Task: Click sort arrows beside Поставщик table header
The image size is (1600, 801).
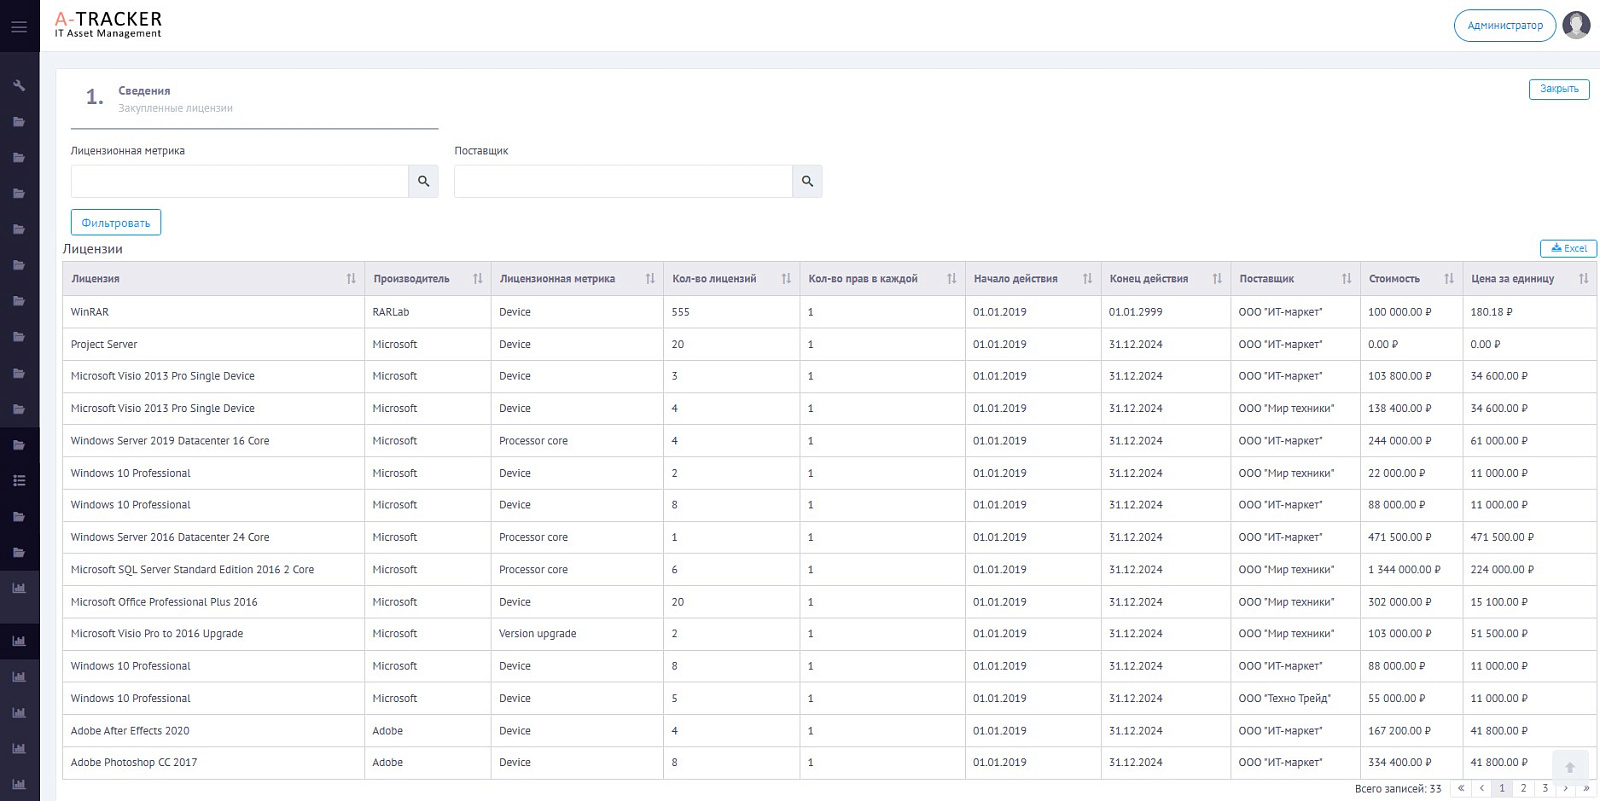Action: pos(1347,279)
